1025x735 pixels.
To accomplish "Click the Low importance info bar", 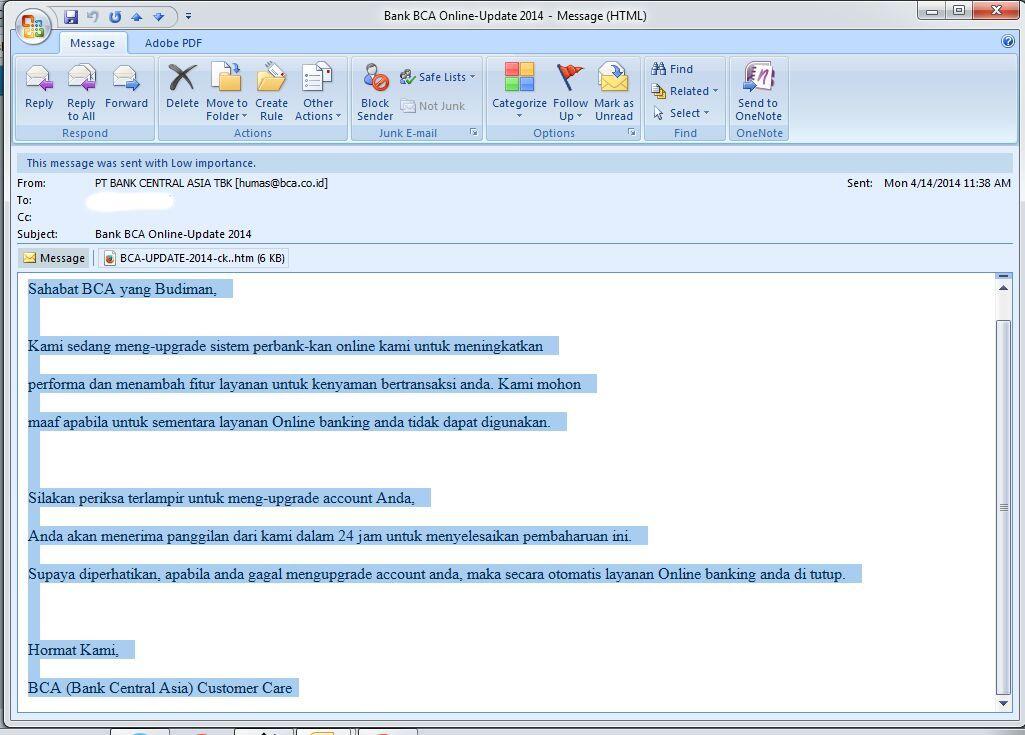I will point(513,163).
